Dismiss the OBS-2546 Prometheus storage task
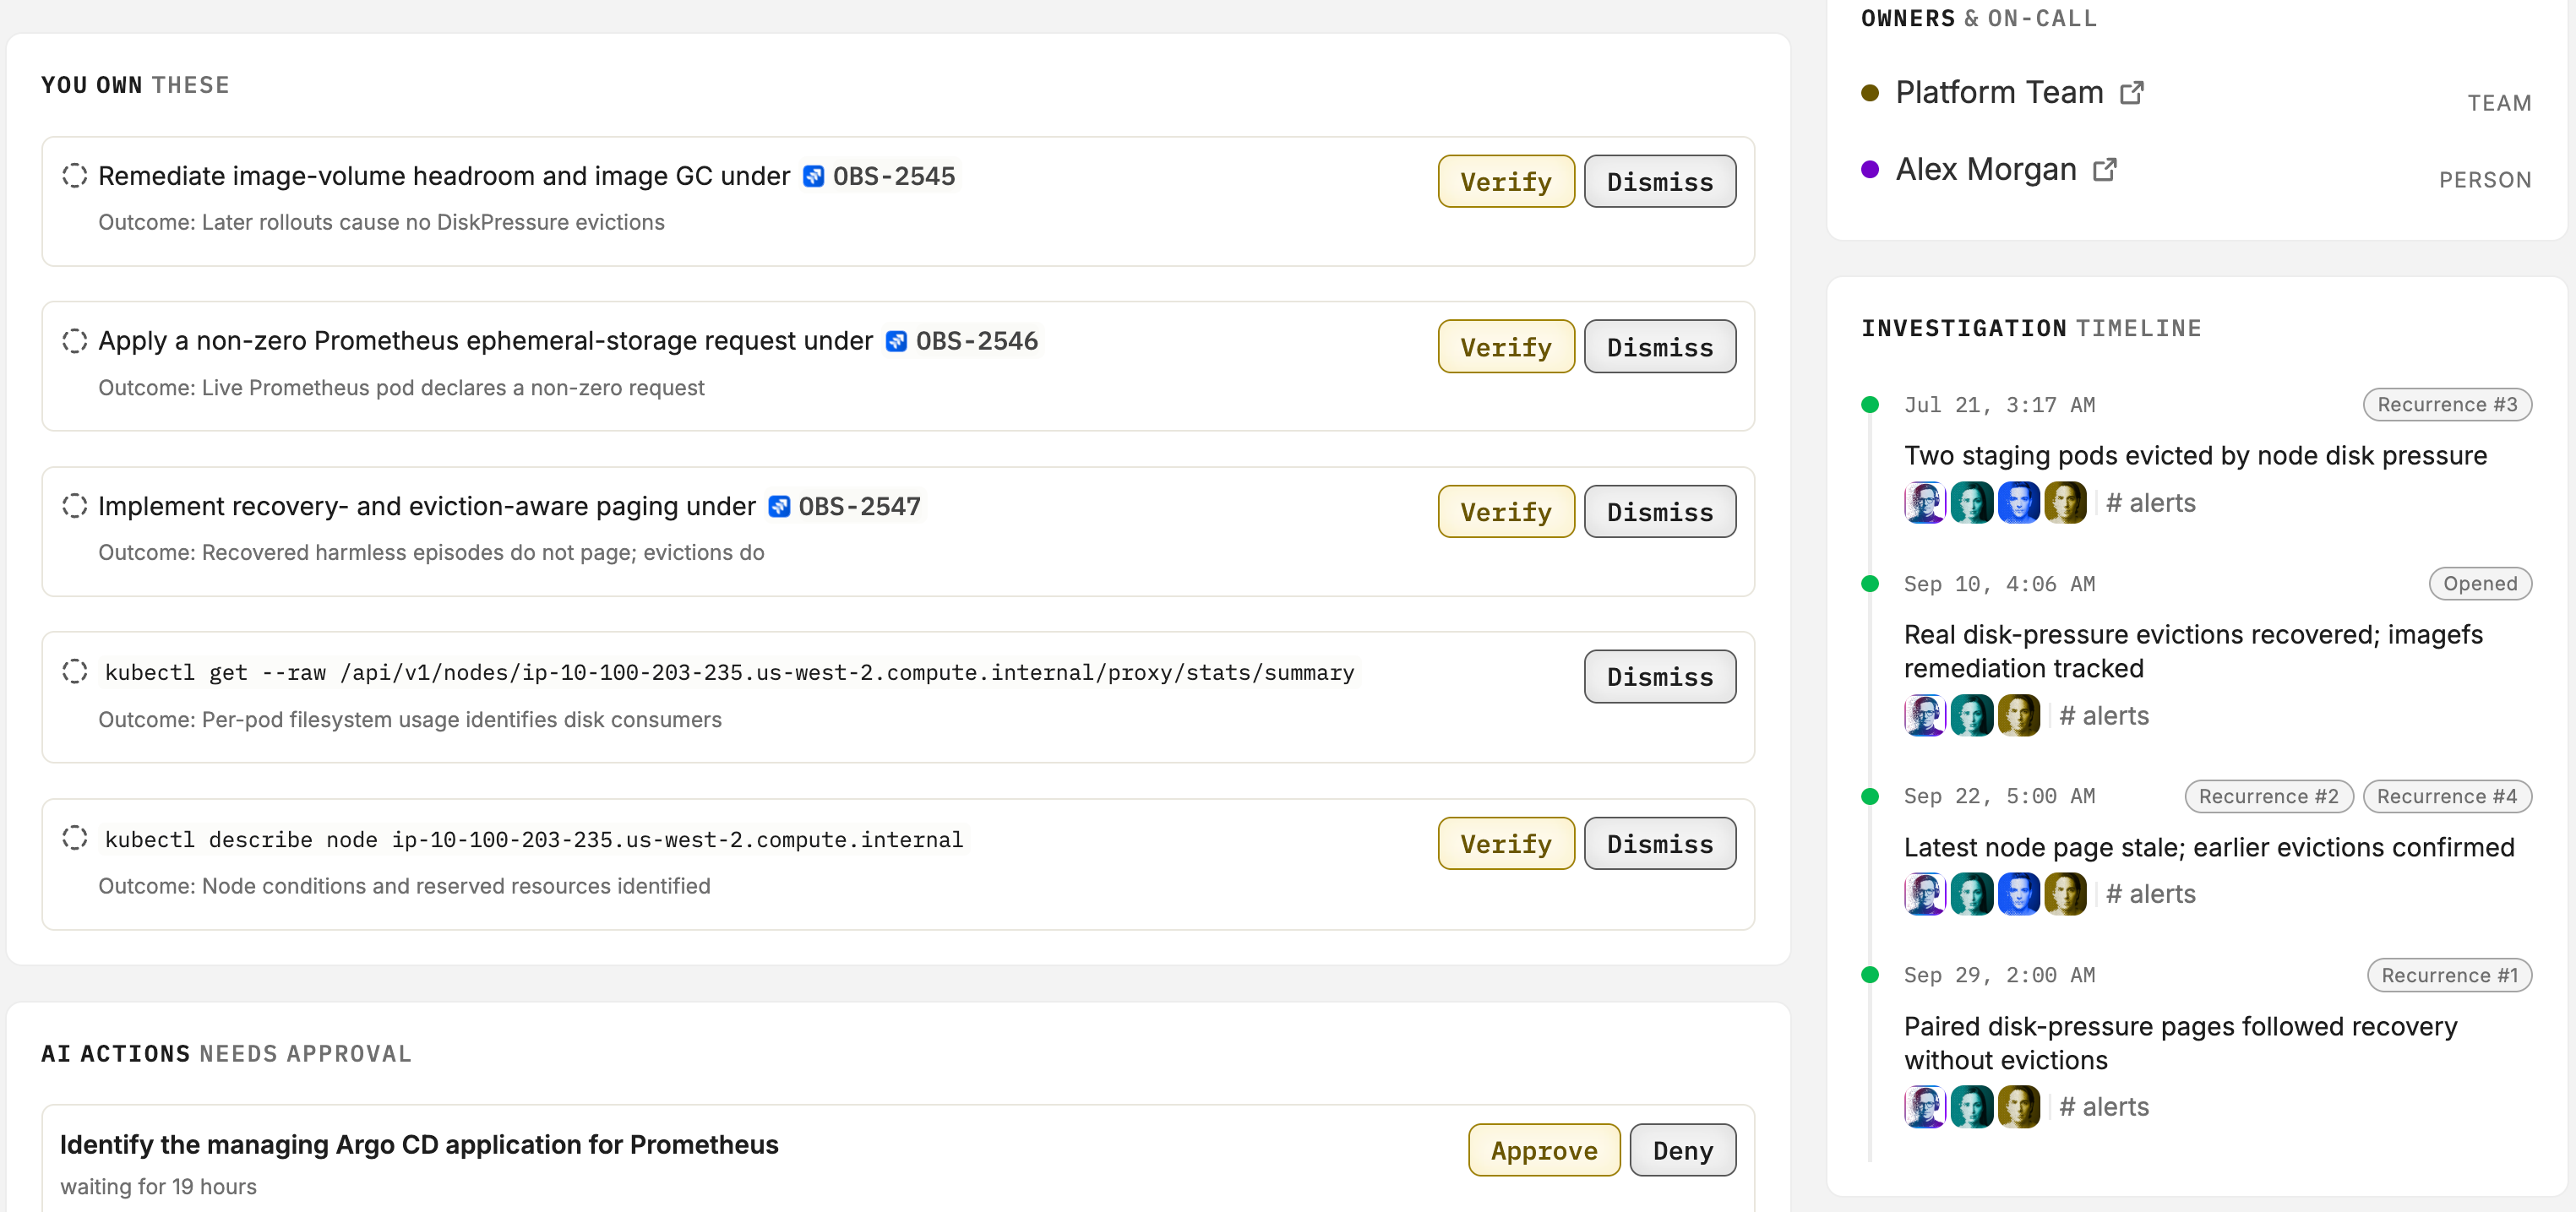This screenshot has height=1212, width=2576. (1660, 347)
